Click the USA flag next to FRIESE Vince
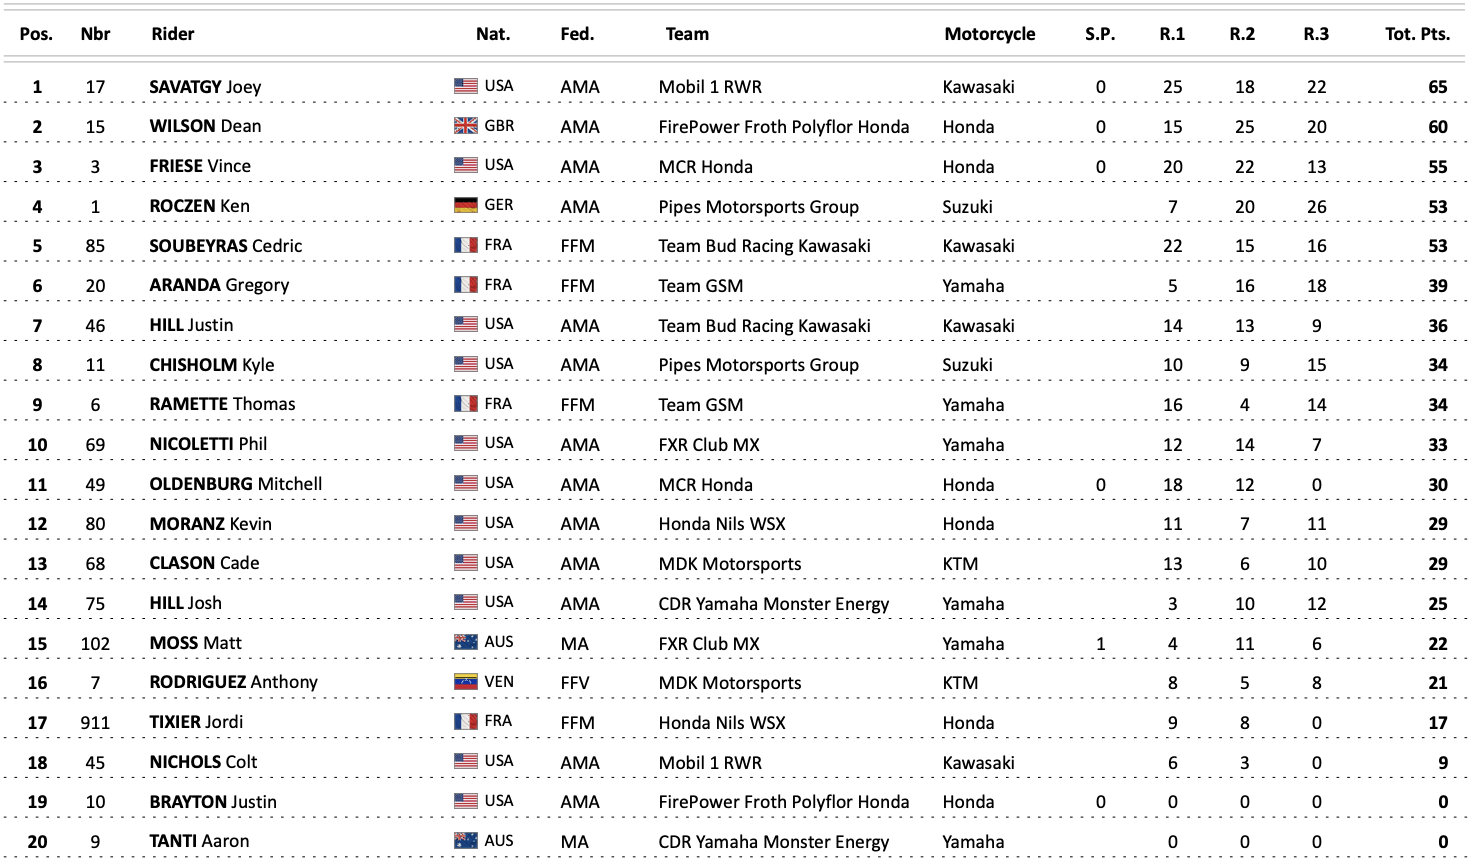Screen dimensions: 1478x866 465,165
